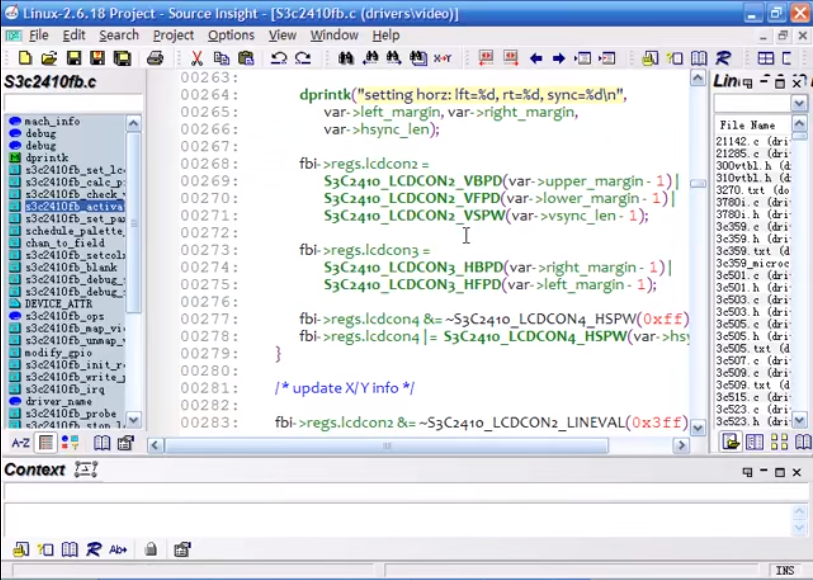Click the tile windows grid icon

click(x=765, y=58)
